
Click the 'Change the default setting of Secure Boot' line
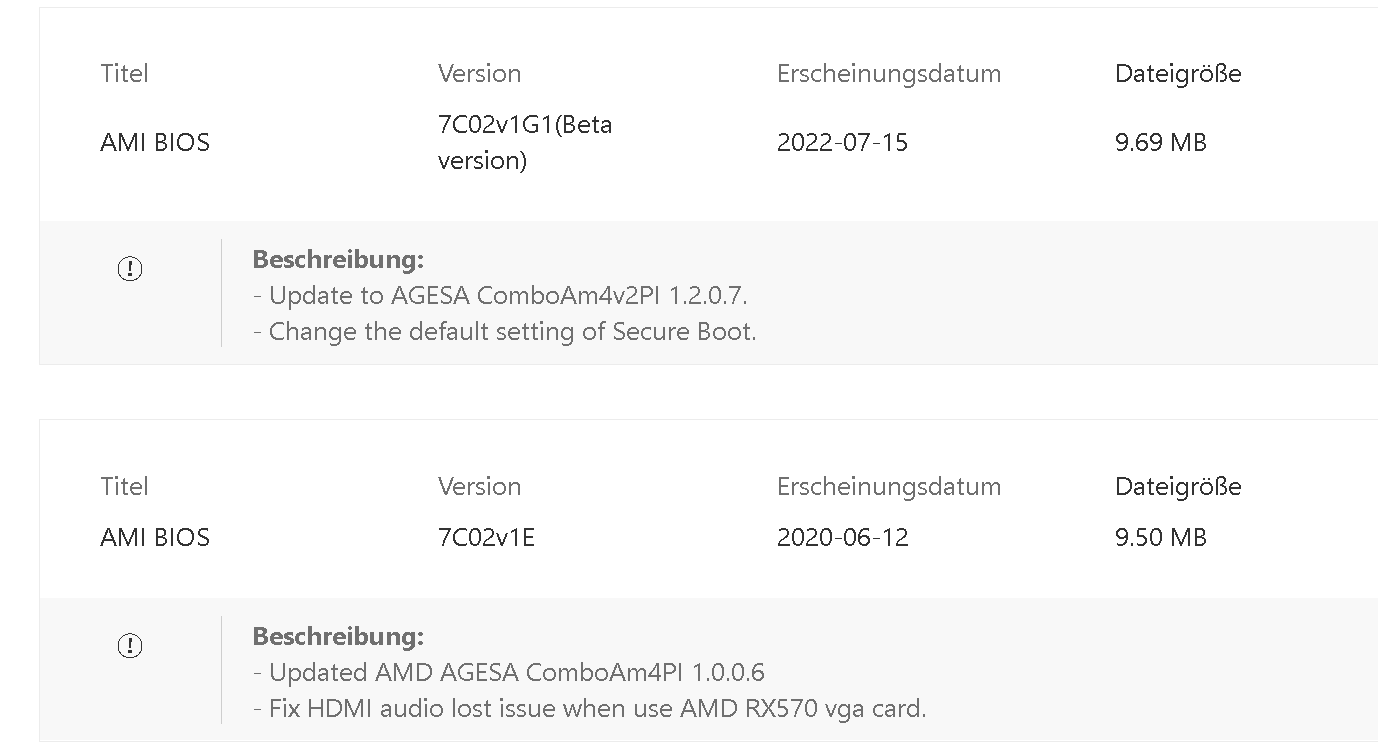point(505,331)
